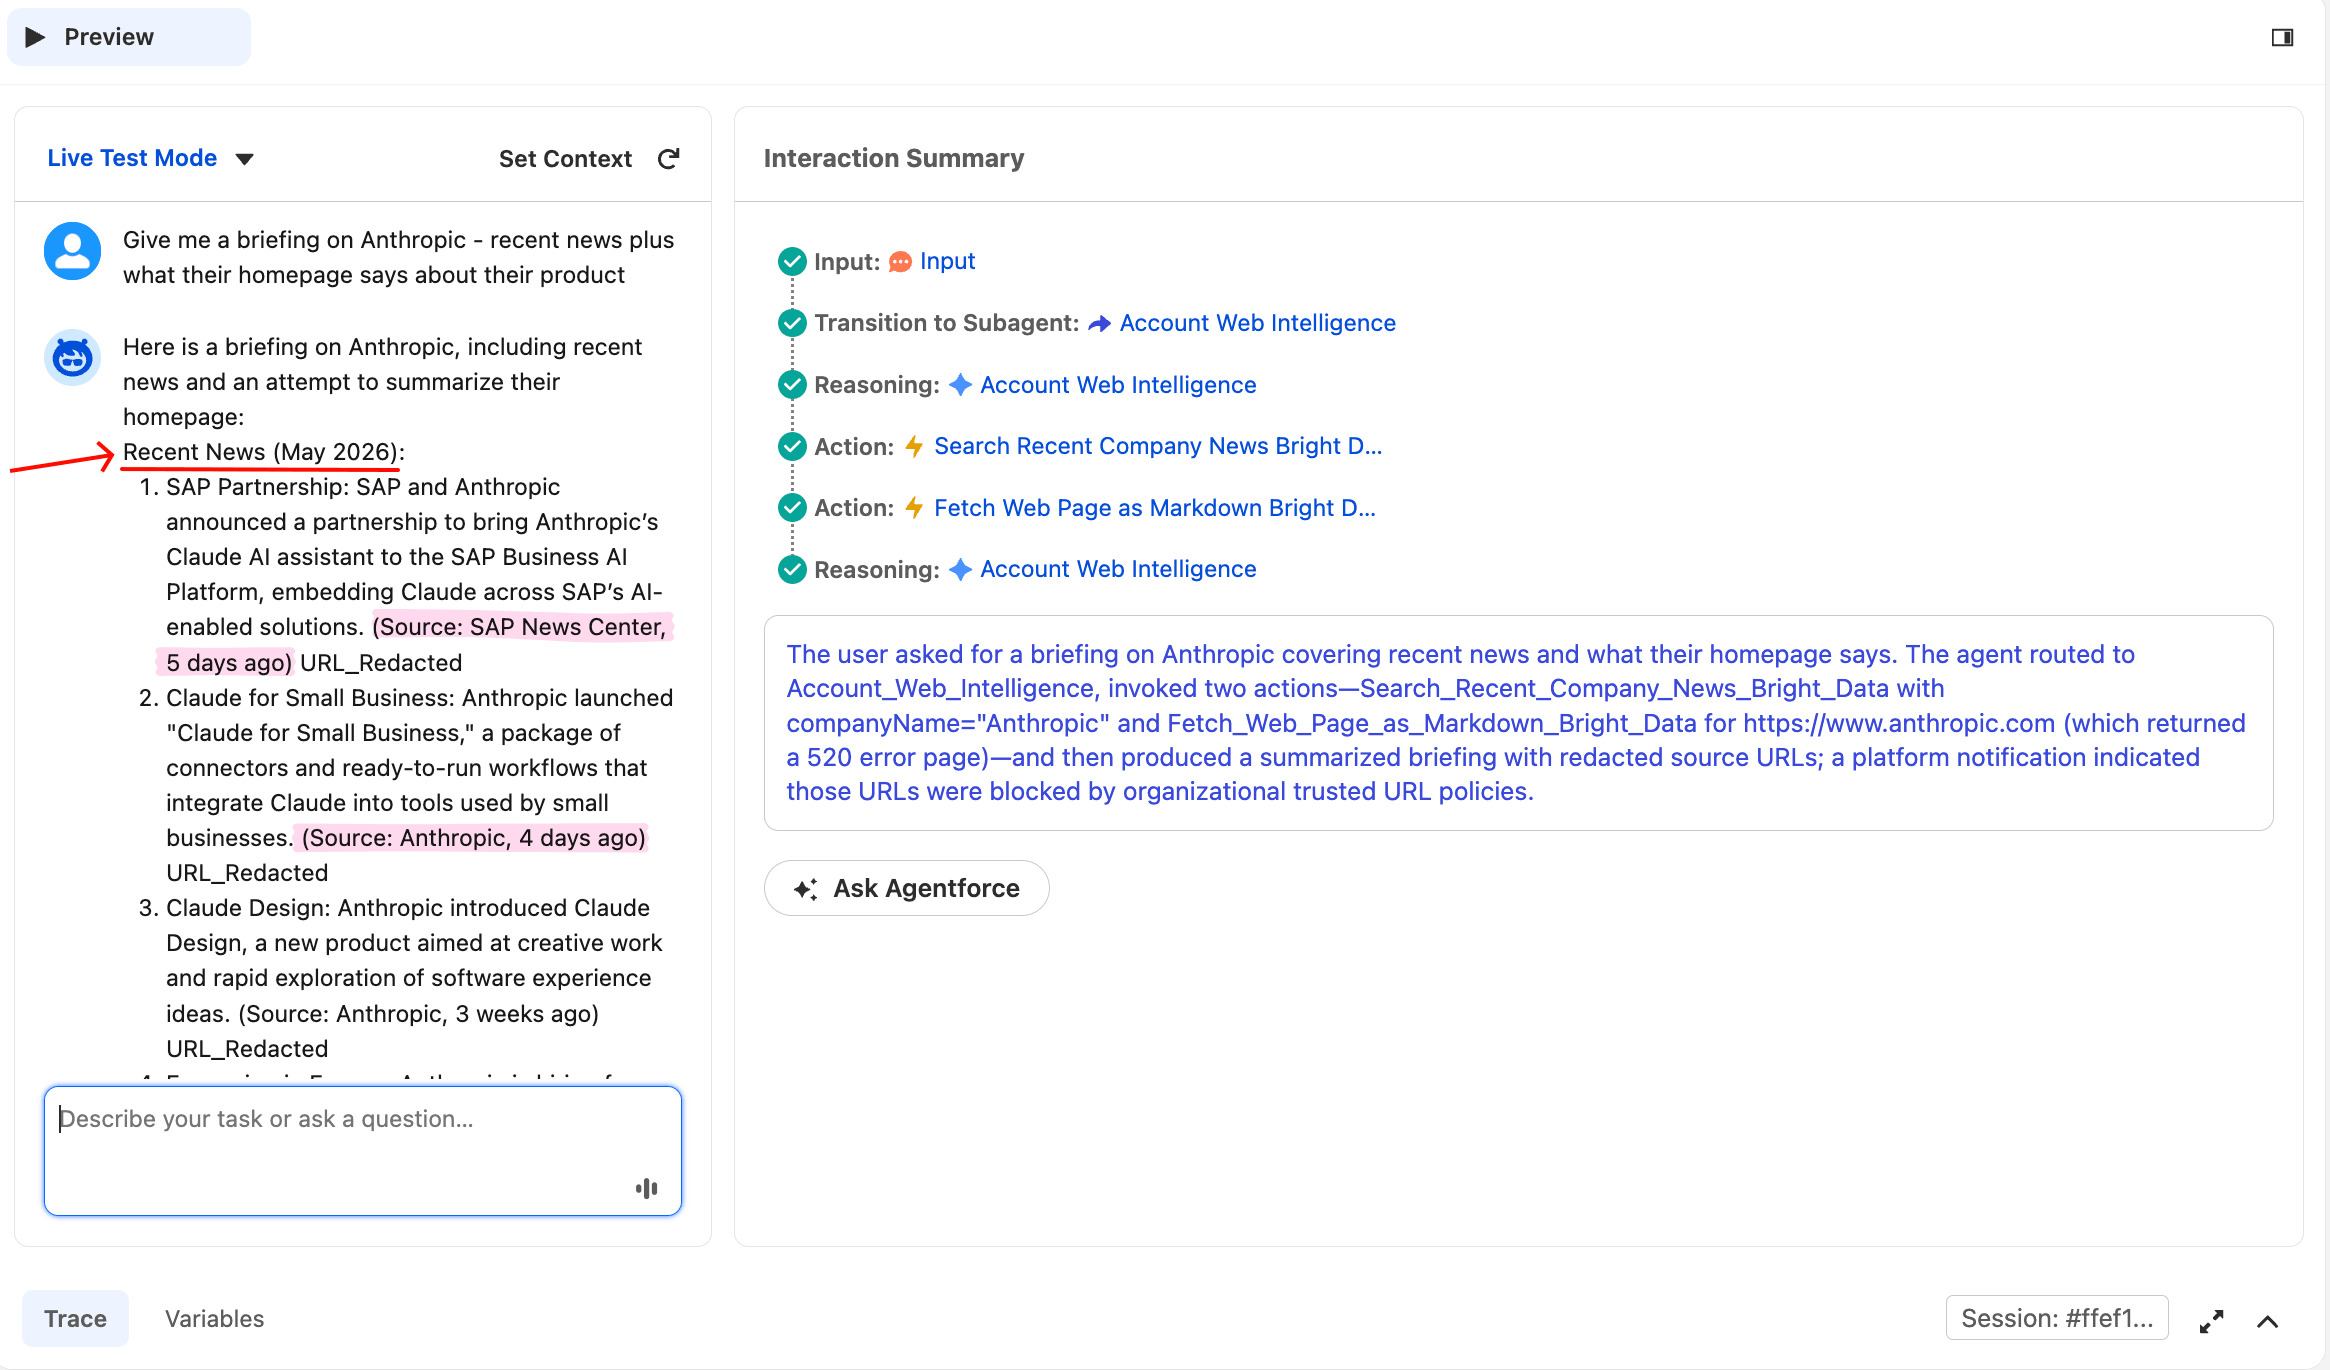Image resolution: width=2330 pixels, height=1370 pixels.
Task: Open last Reasoning Account Web Intelligence link
Action: pyautogui.click(x=1118, y=569)
